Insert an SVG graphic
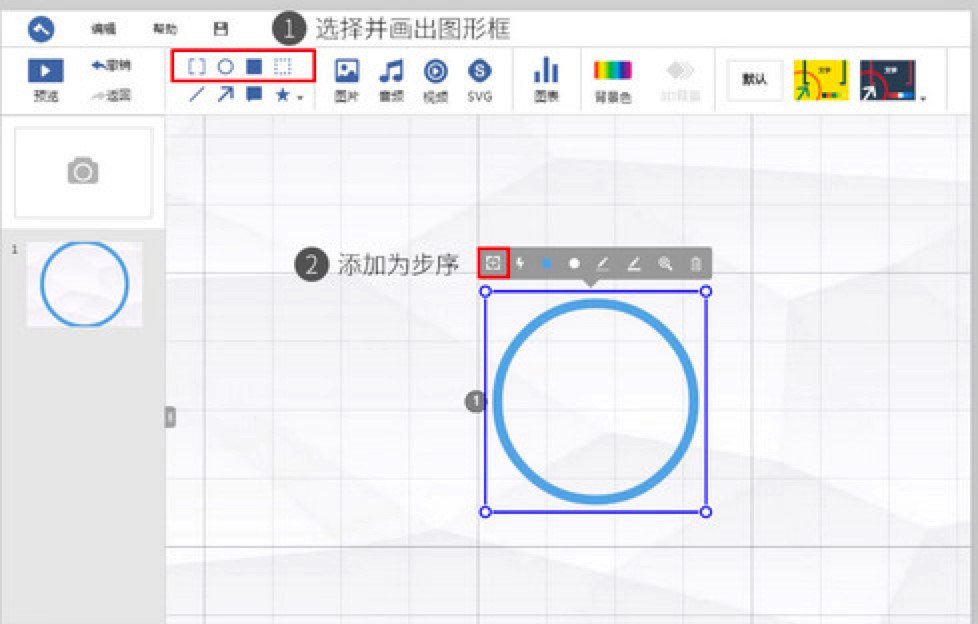 click(480, 79)
